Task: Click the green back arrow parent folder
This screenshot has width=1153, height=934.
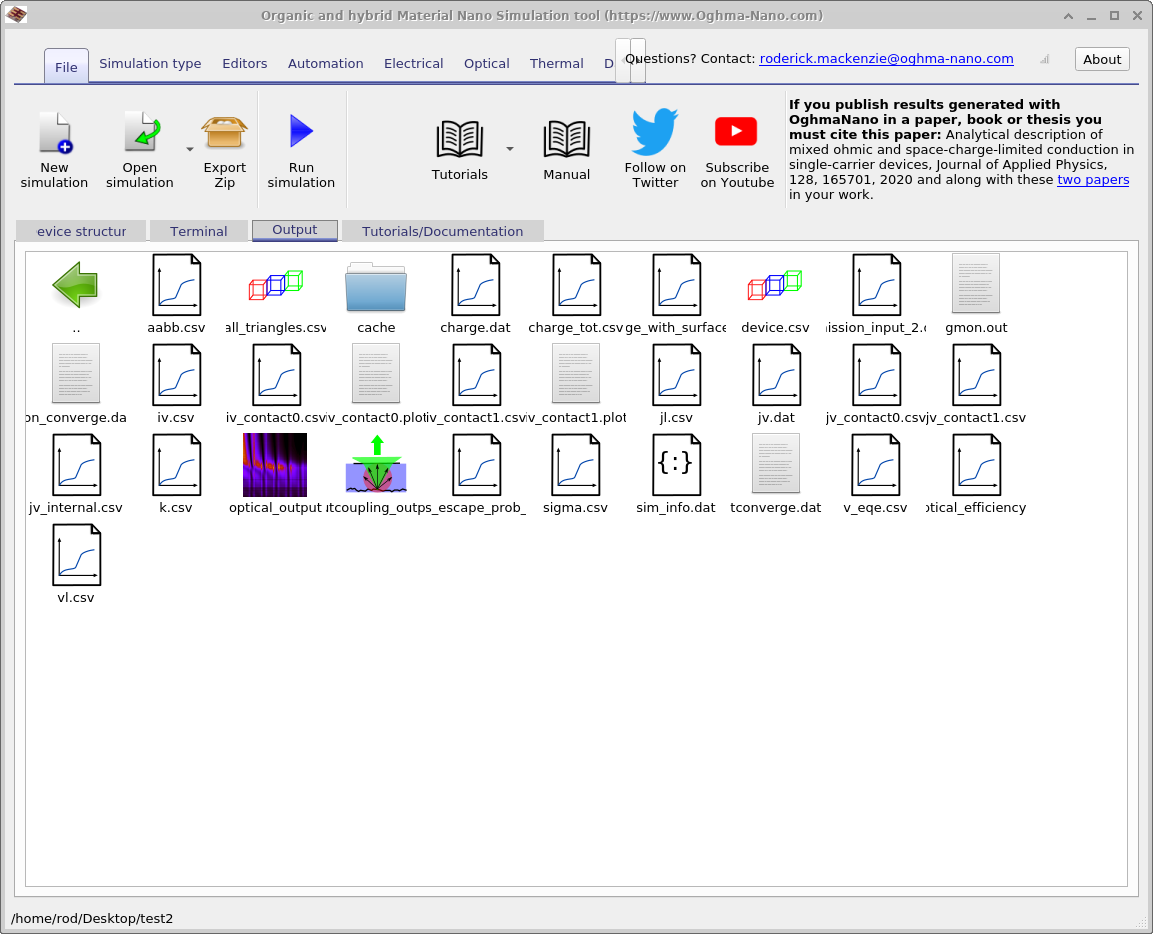Action: pos(76,285)
